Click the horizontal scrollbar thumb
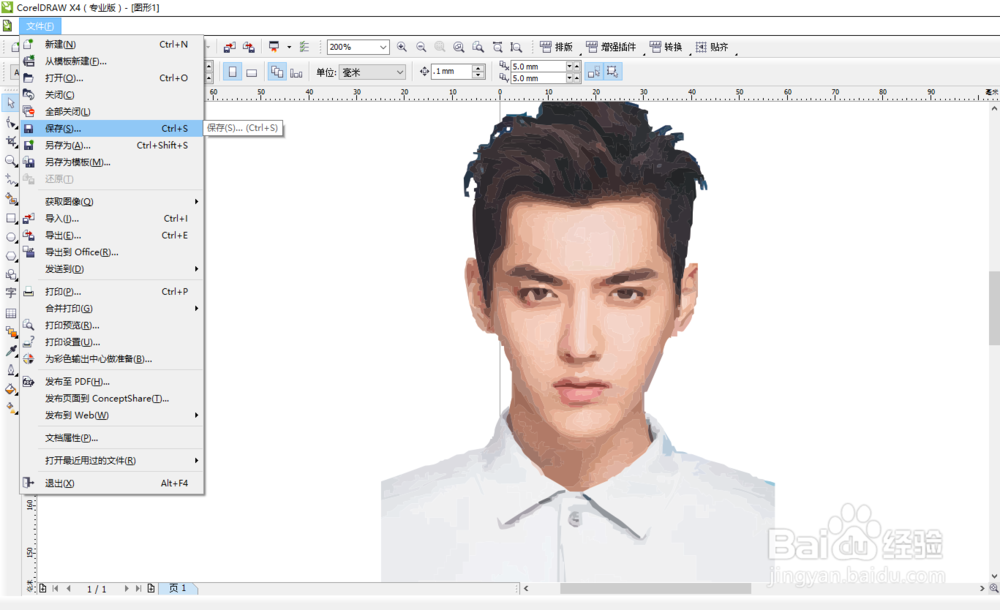1000x610 pixels. pos(655,588)
